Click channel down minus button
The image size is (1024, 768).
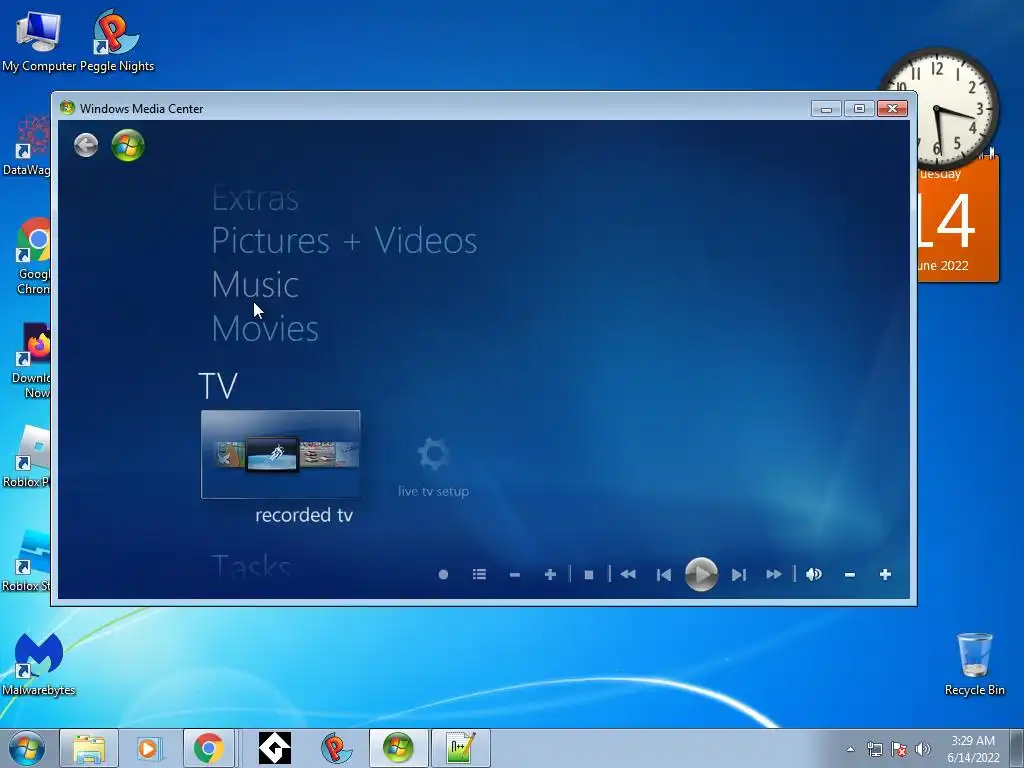coord(515,575)
